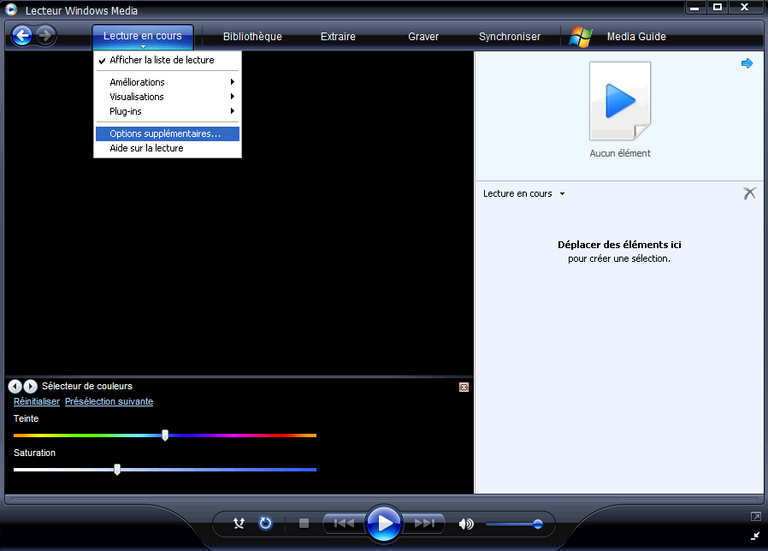Click the blue arrow atop the playlist pane
Viewport: 768px width, 551px height.
[746, 63]
